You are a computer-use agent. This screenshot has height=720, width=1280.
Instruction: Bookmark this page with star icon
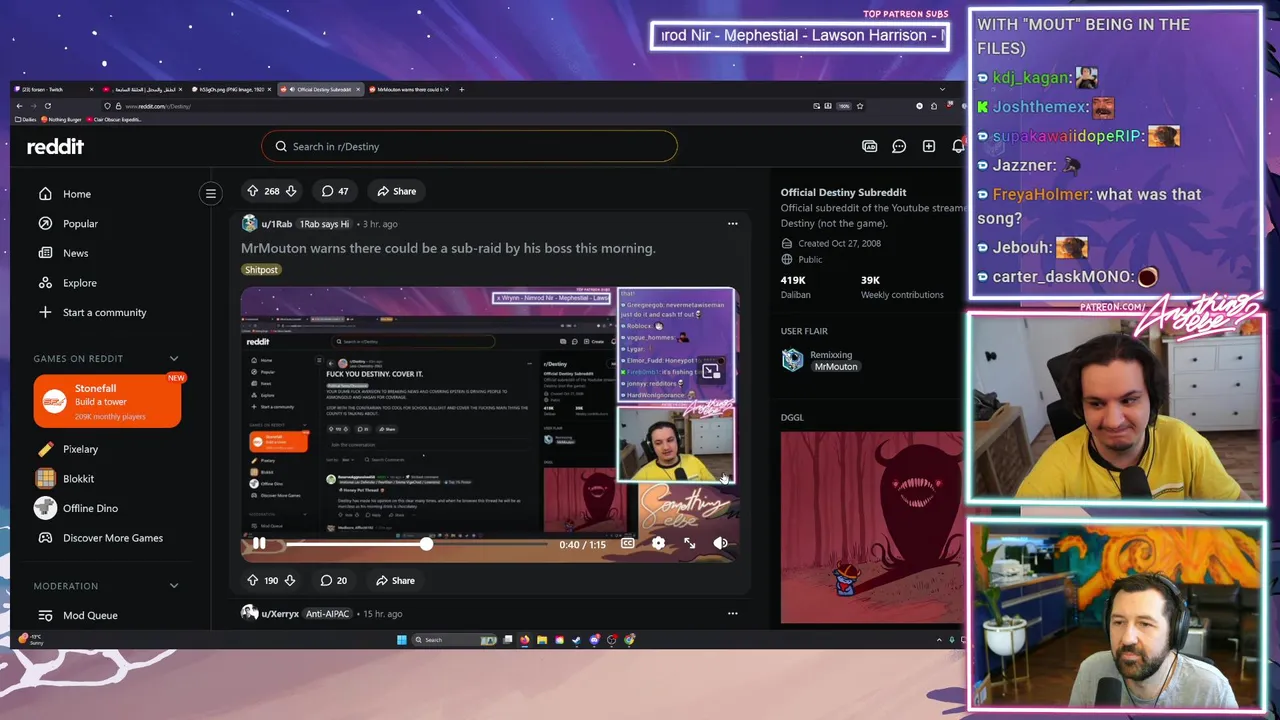[859, 105]
